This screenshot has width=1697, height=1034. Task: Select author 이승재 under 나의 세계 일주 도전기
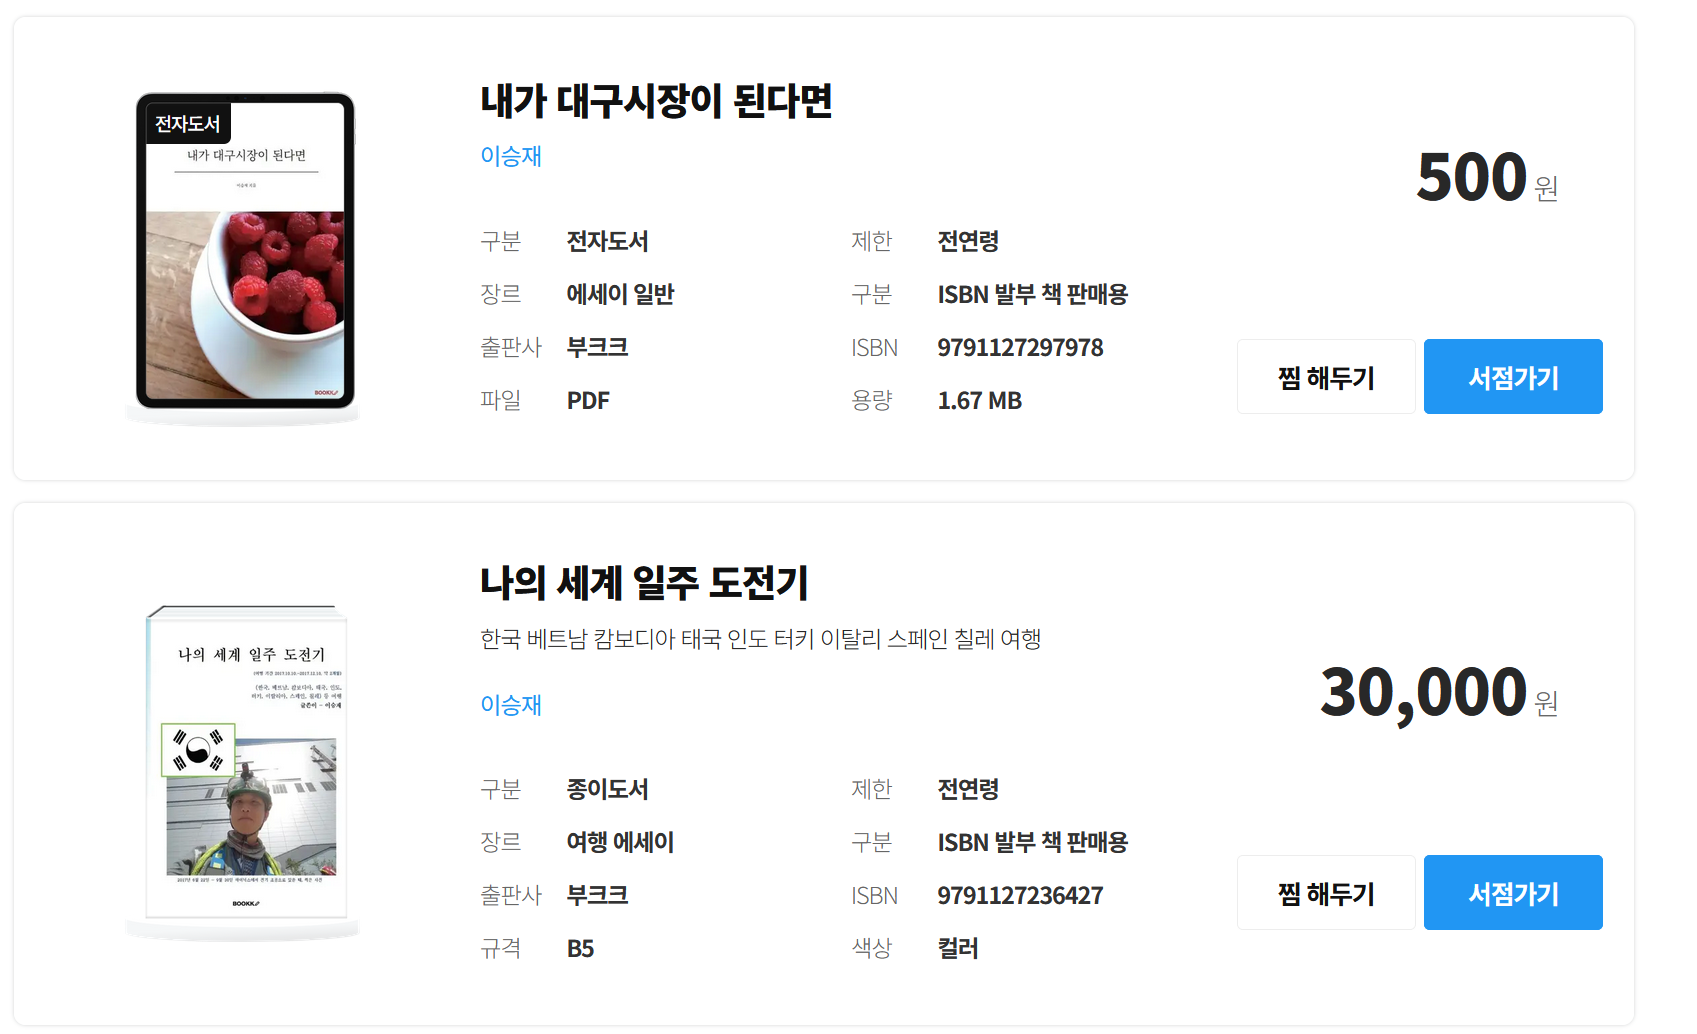pos(511,705)
